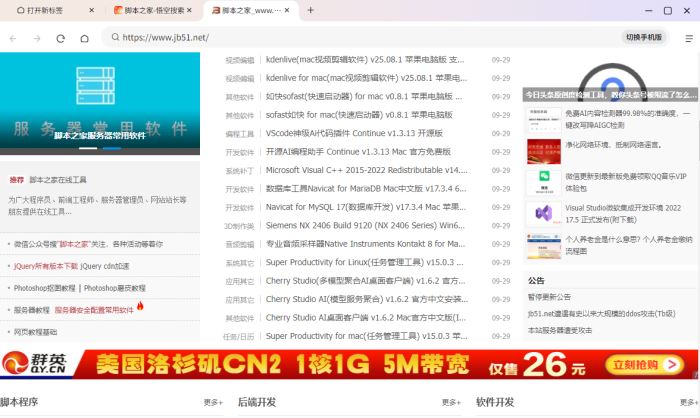700x418 pixels.
Task: Open the Visual Studio logo thumbnail
Action: point(543,214)
